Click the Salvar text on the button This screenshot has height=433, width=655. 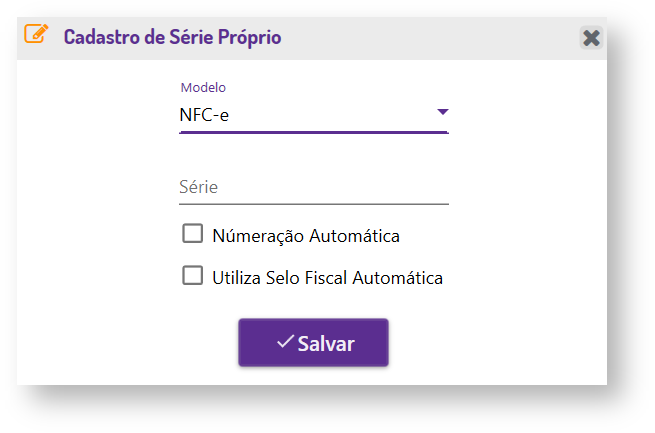point(326,344)
